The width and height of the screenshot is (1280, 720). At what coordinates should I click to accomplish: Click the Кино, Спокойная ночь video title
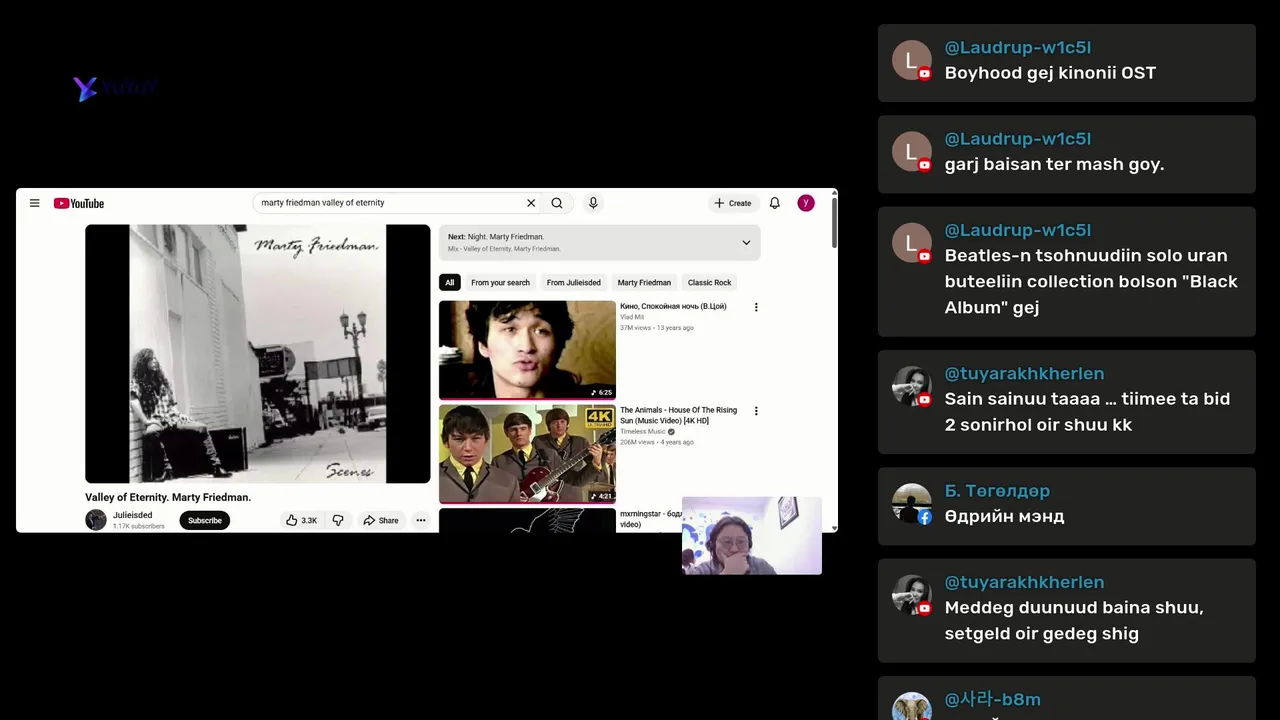pyautogui.click(x=673, y=306)
